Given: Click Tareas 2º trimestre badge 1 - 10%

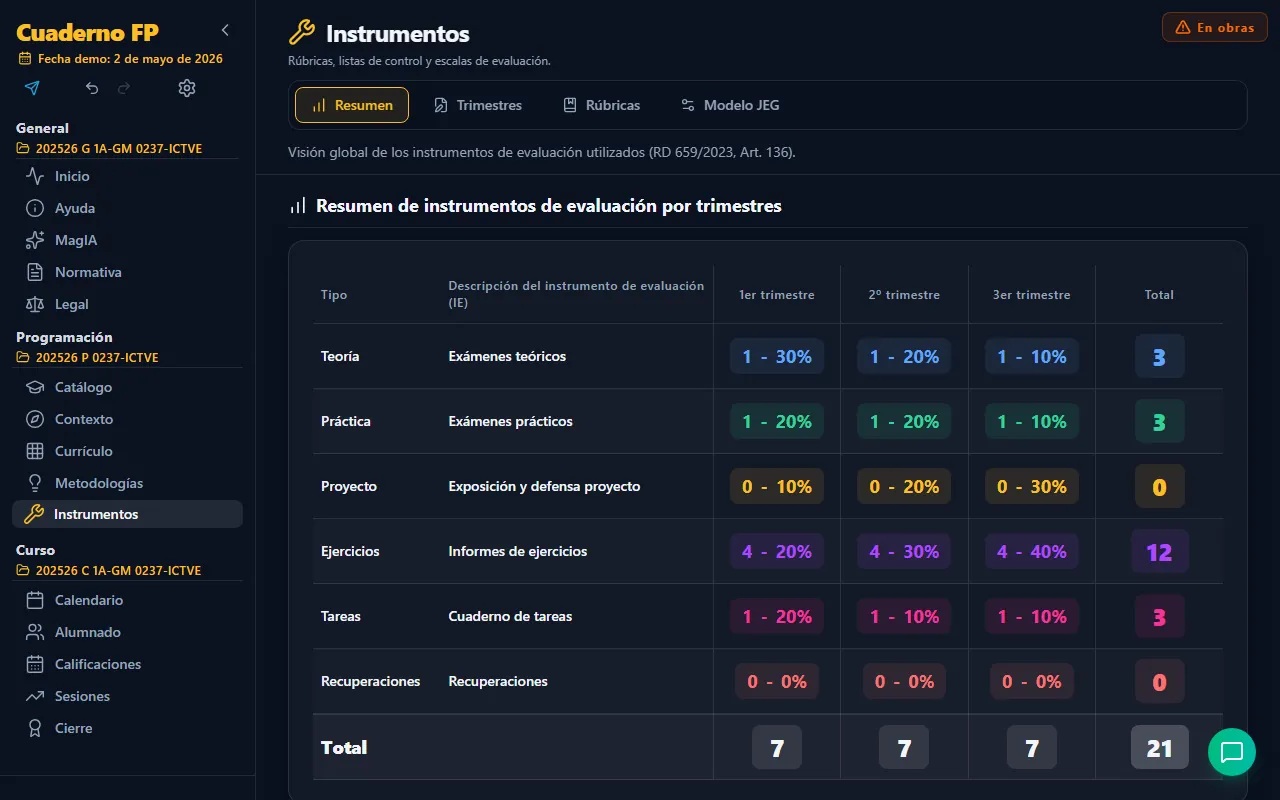Looking at the screenshot, I should tap(904, 616).
